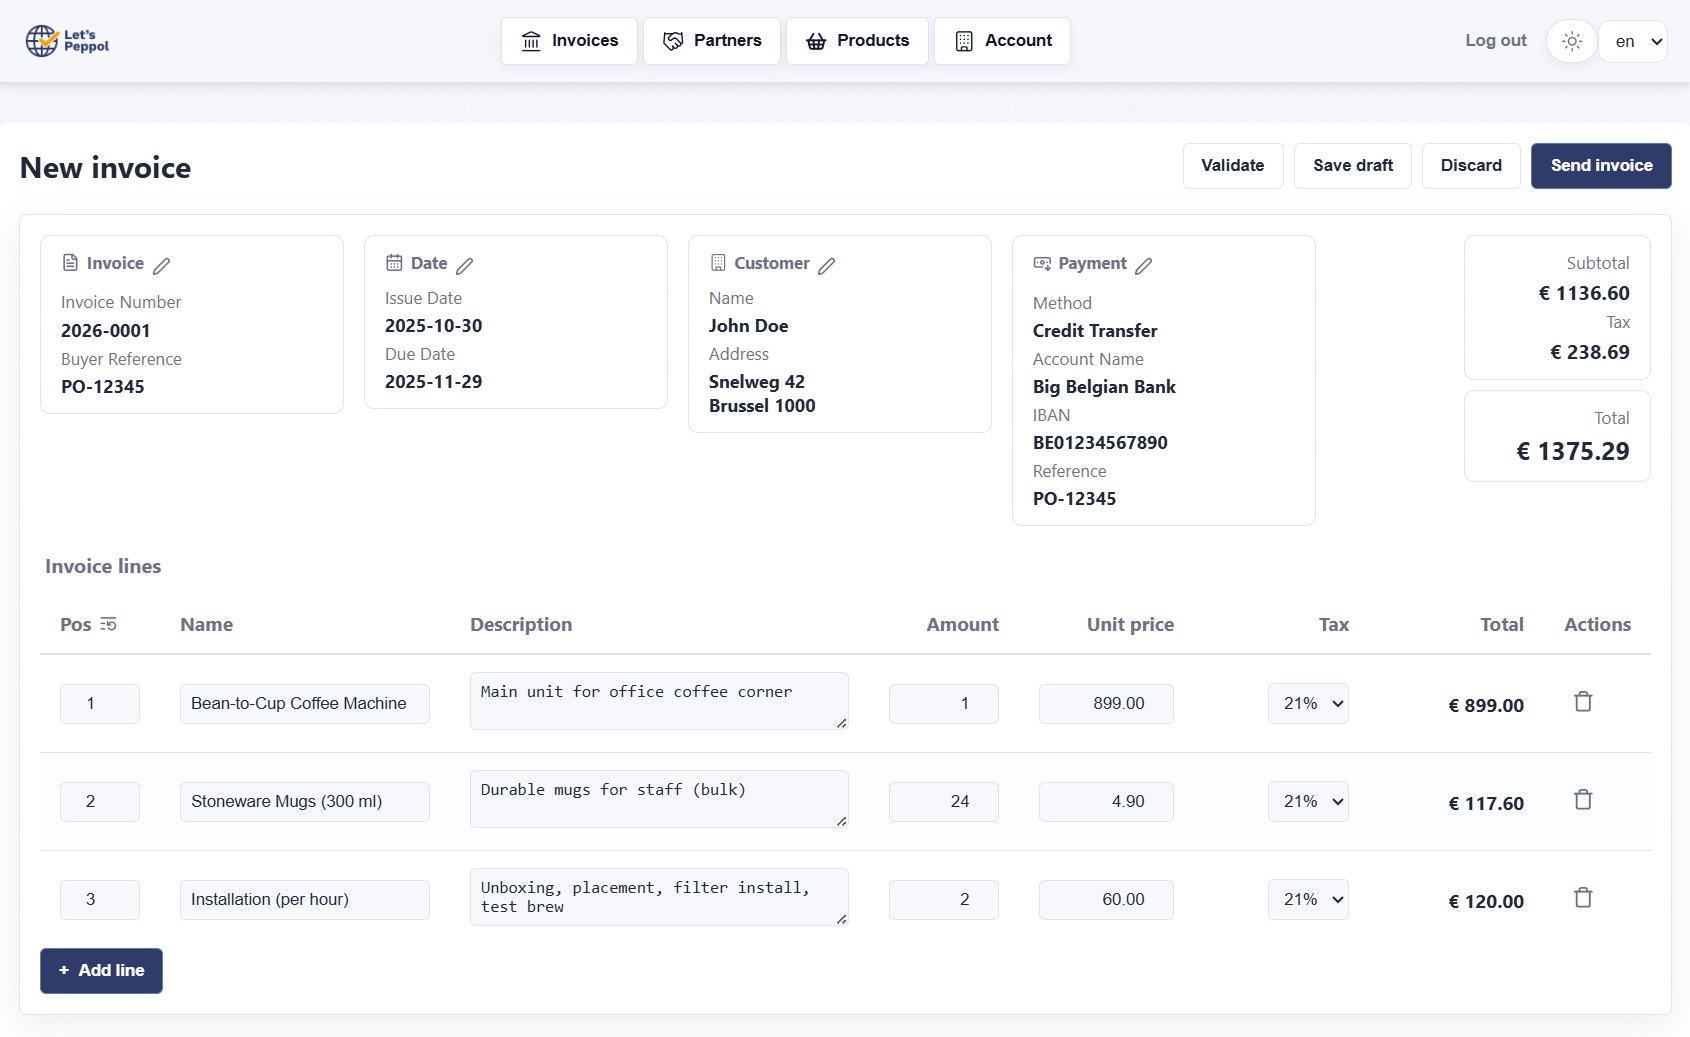Edit Customer section with pencil icon
Viewport: 1690px width, 1037px height.
point(827,265)
